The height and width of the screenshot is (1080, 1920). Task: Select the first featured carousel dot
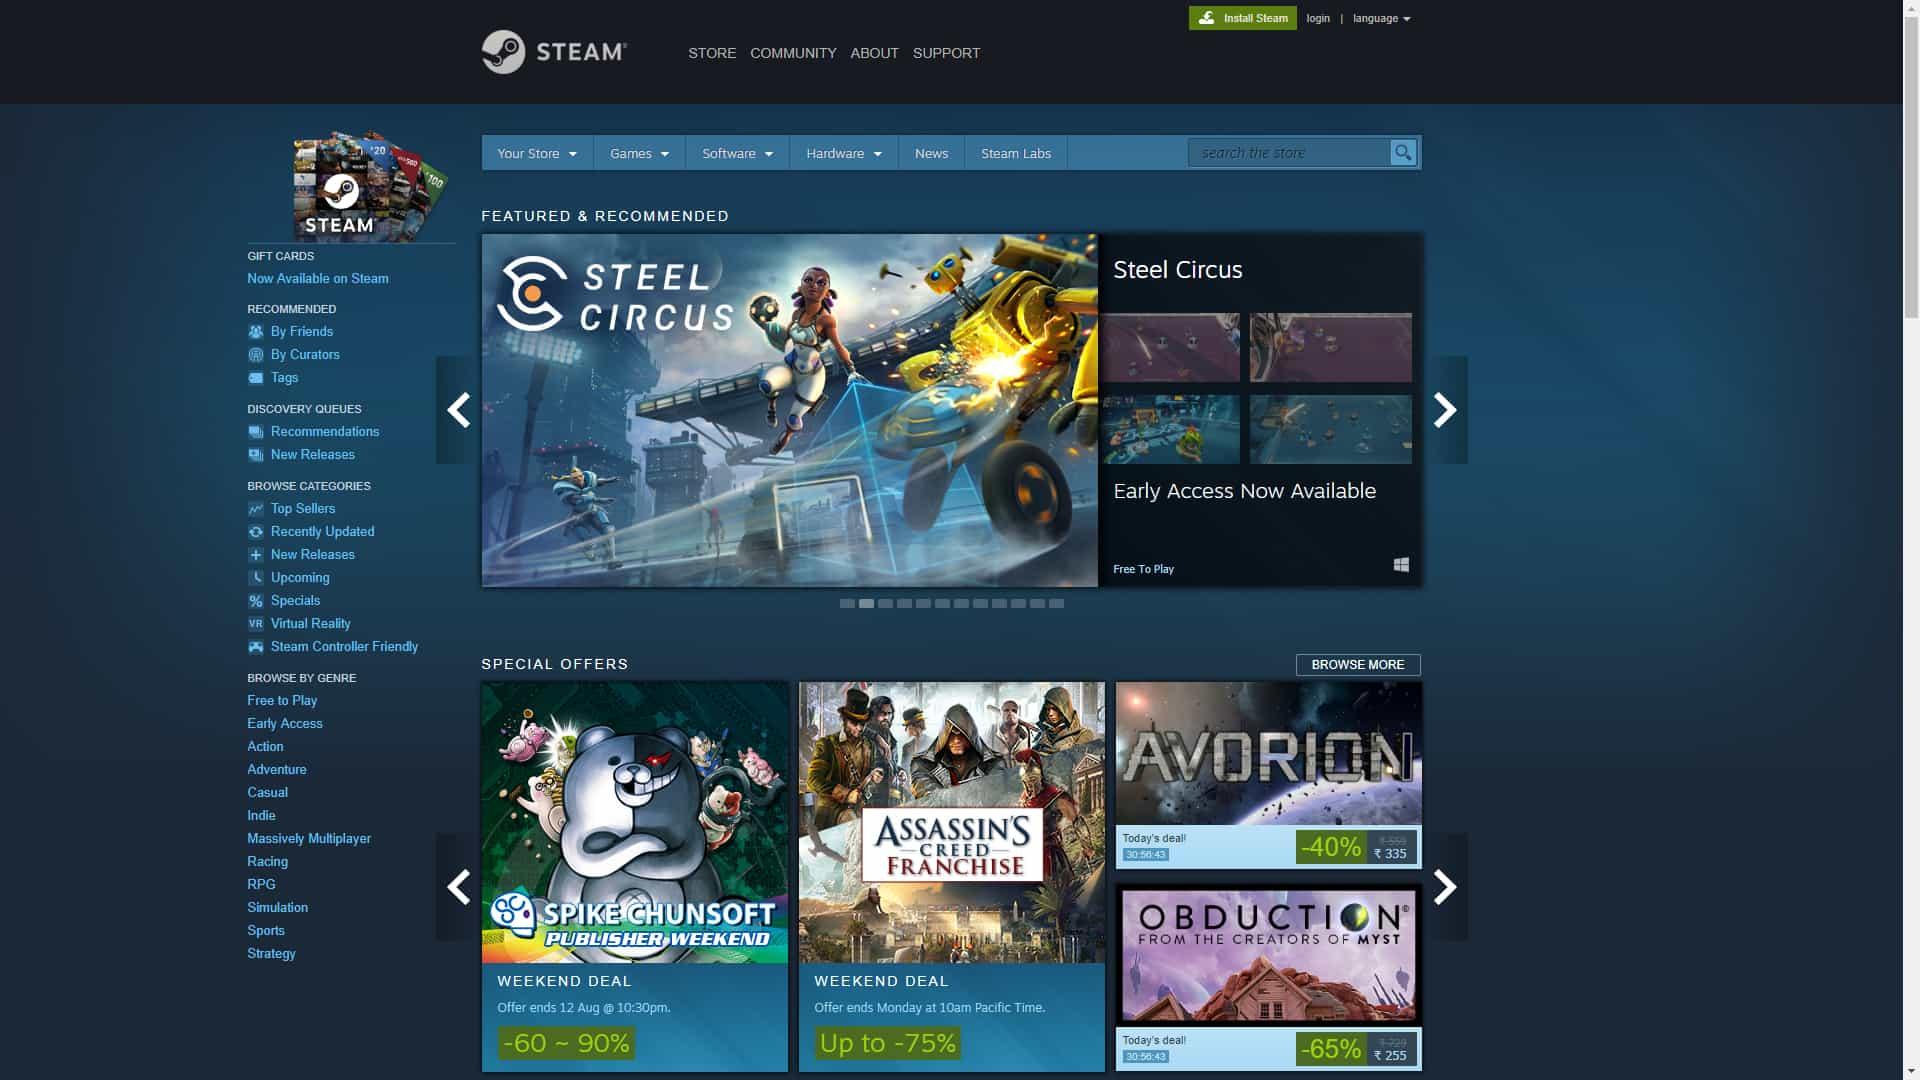[x=847, y=604]
